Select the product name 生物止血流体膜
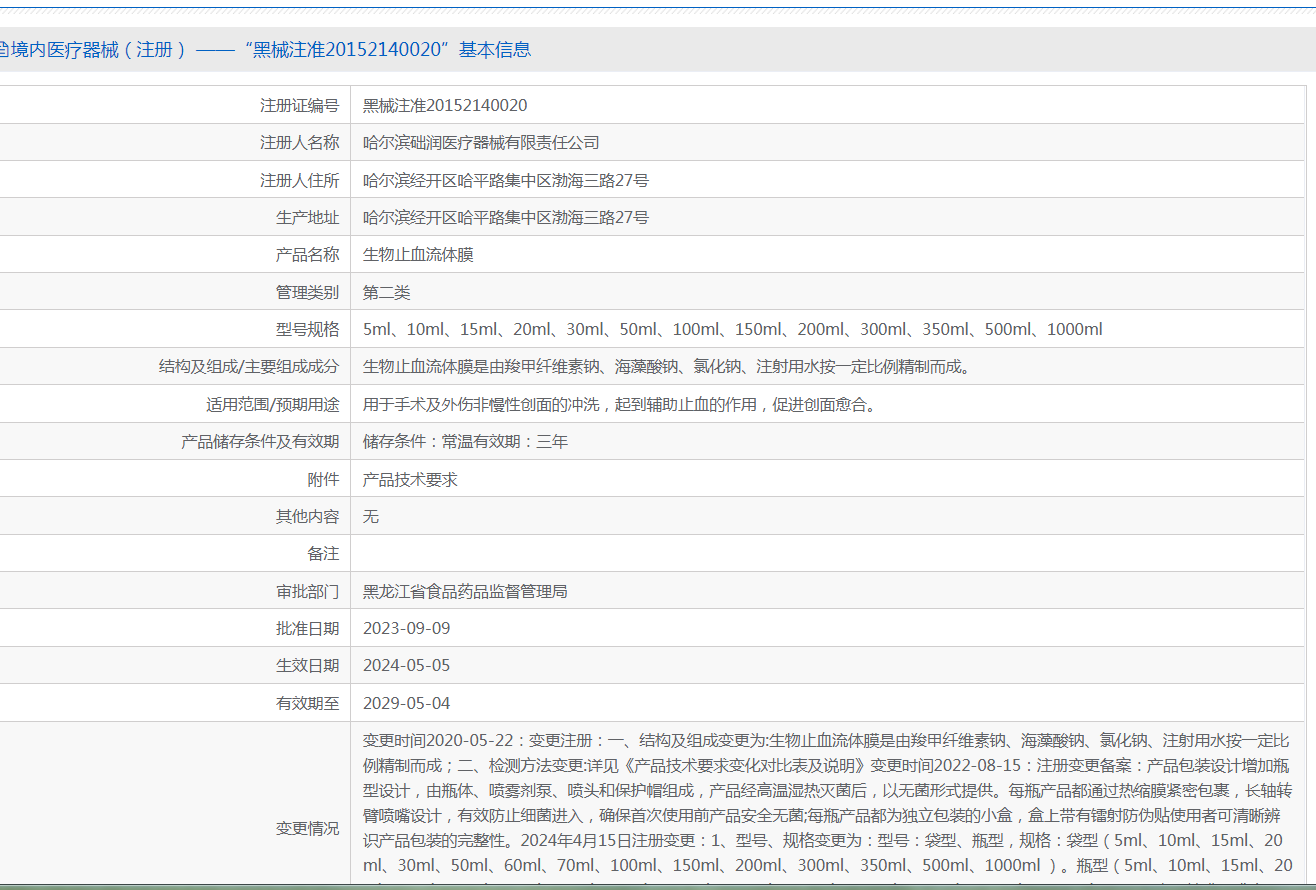 (x=418, y=255)
